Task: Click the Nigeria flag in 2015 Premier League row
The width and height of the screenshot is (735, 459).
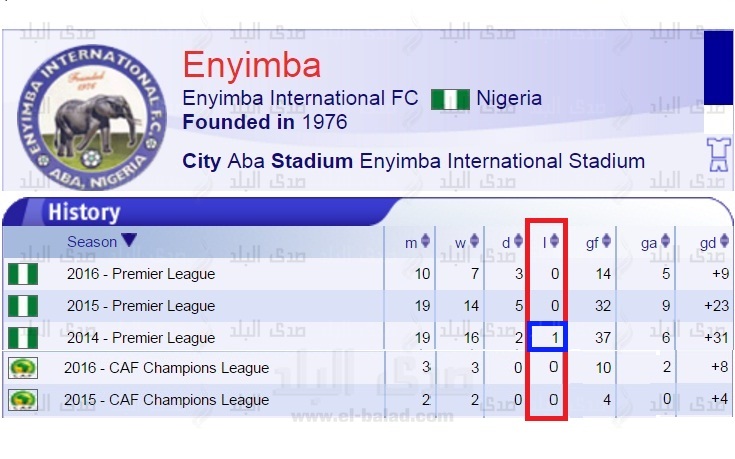Action: click(x=23, y=306)
